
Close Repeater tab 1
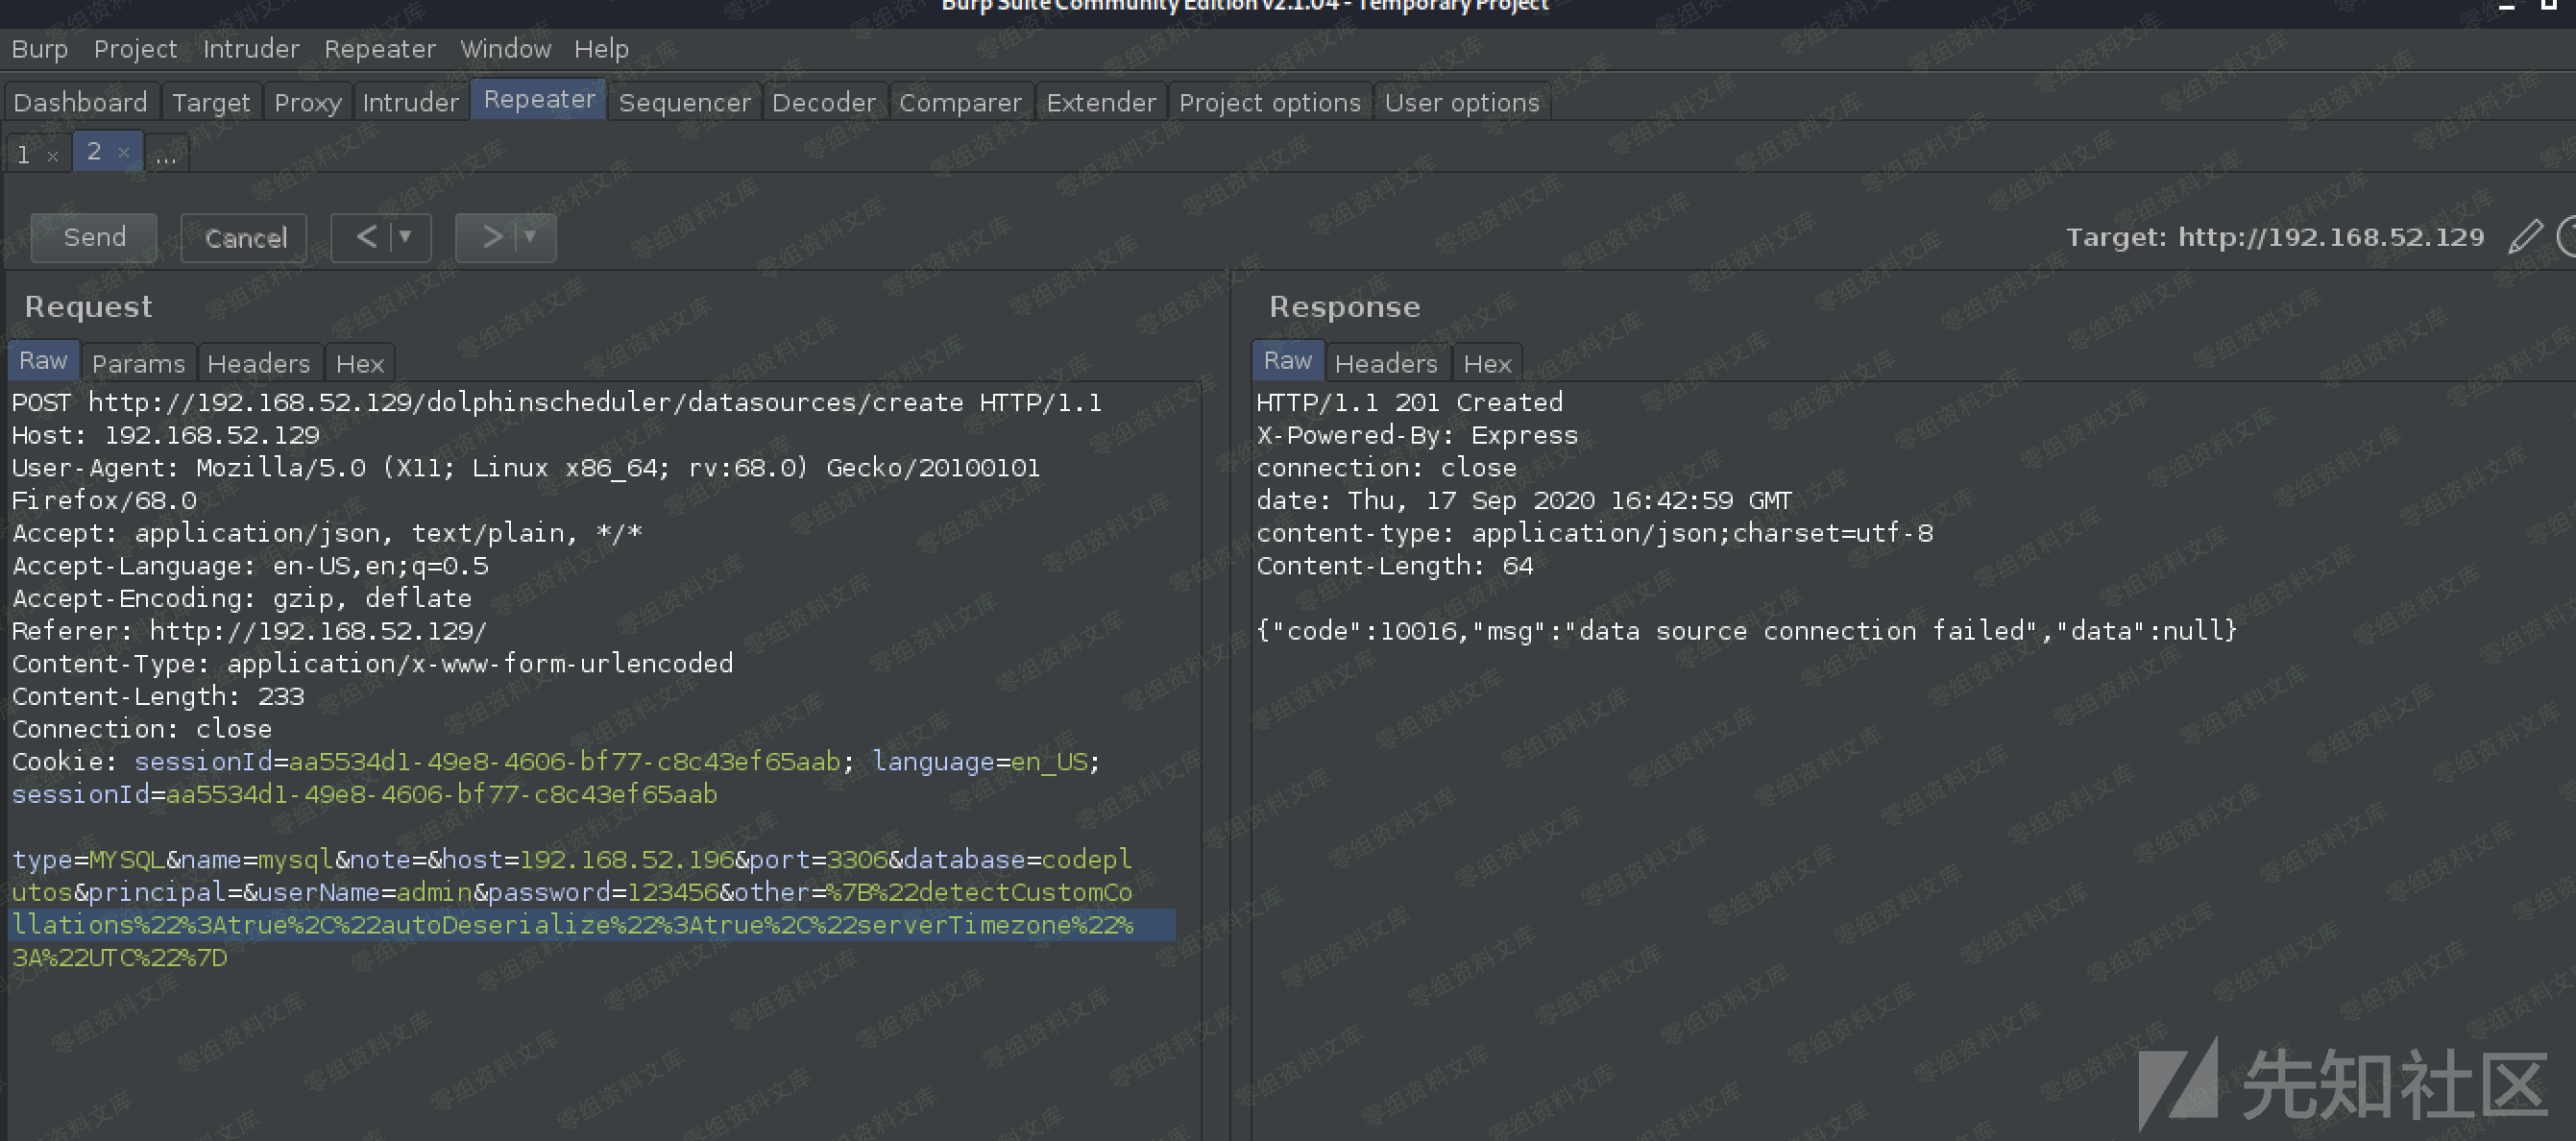[x=53, y=155]
